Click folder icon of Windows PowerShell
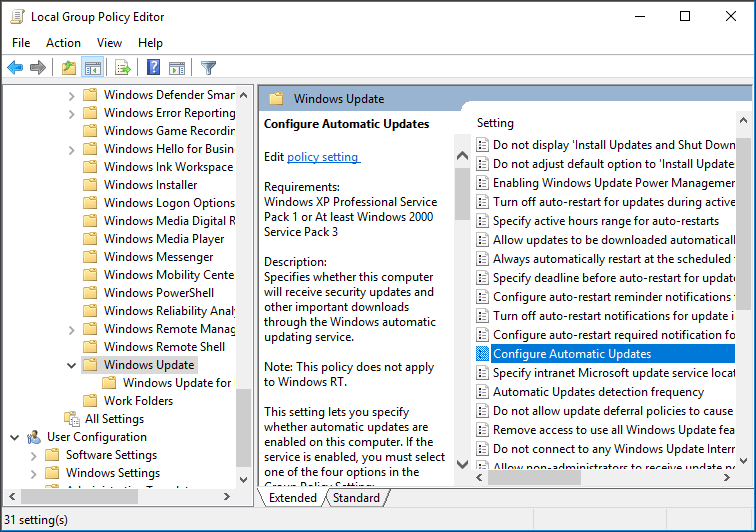Viewport: 756px width, 532px height. [x=90, y=293]
